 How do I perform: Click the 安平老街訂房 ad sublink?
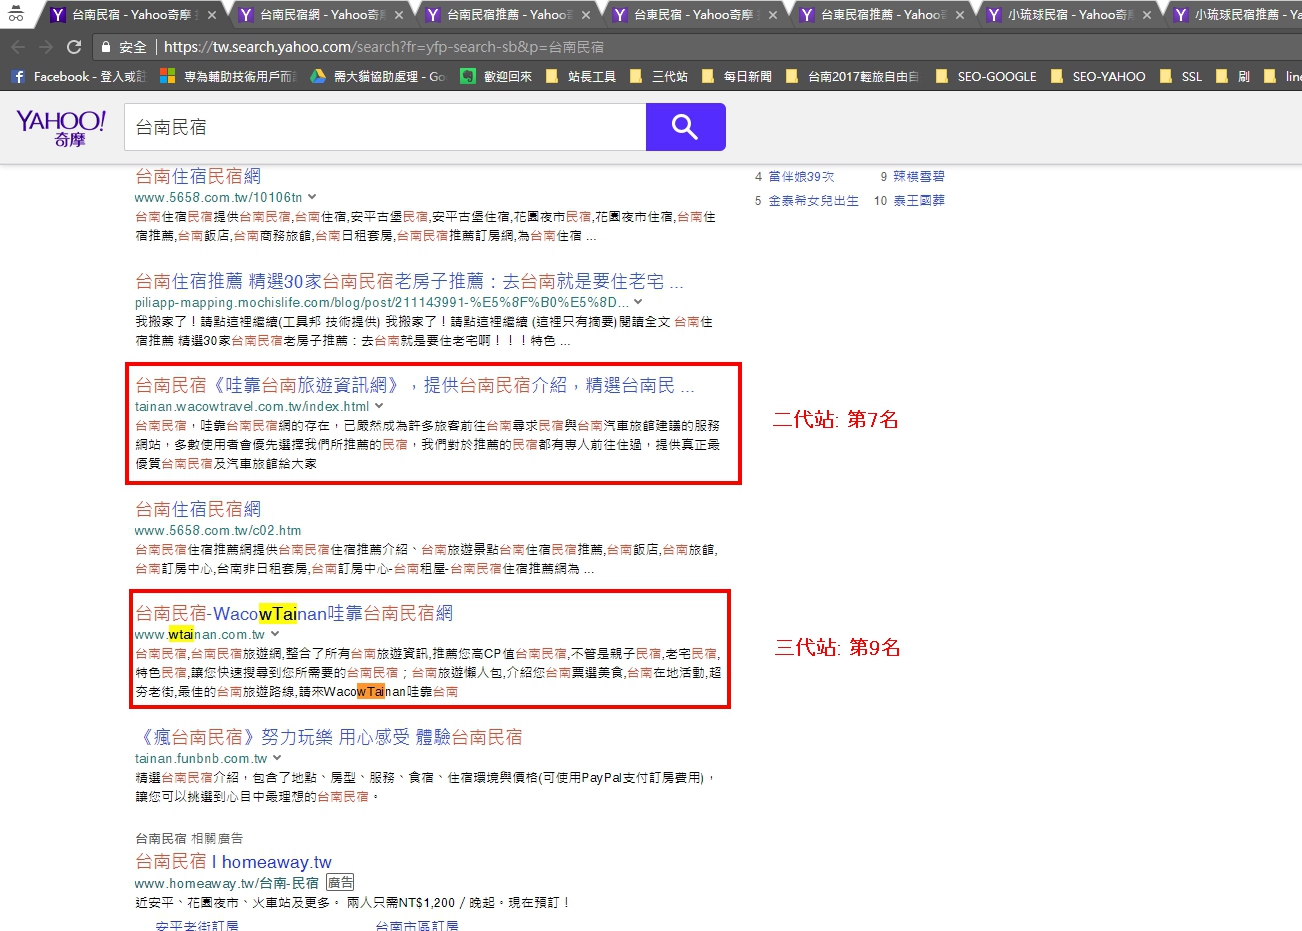click(x=197, y=926)
